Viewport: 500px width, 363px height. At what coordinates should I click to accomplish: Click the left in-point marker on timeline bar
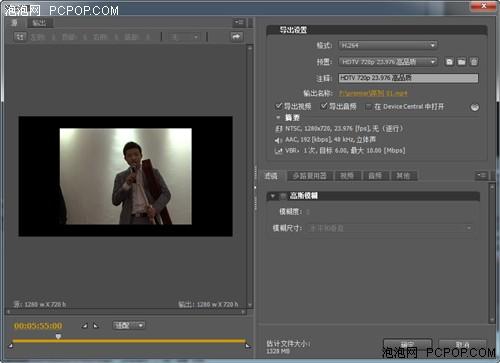(11, 345)
